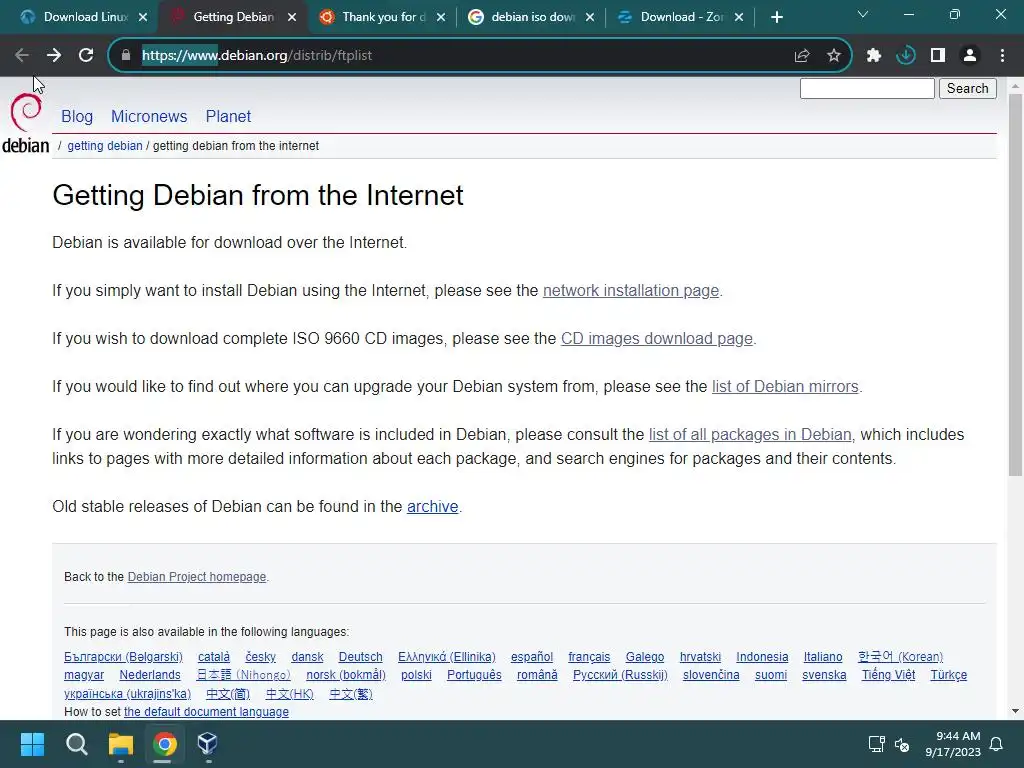Click the network tray icon
The height and width of the screenshot is (768, 1024).
point(876,744)
